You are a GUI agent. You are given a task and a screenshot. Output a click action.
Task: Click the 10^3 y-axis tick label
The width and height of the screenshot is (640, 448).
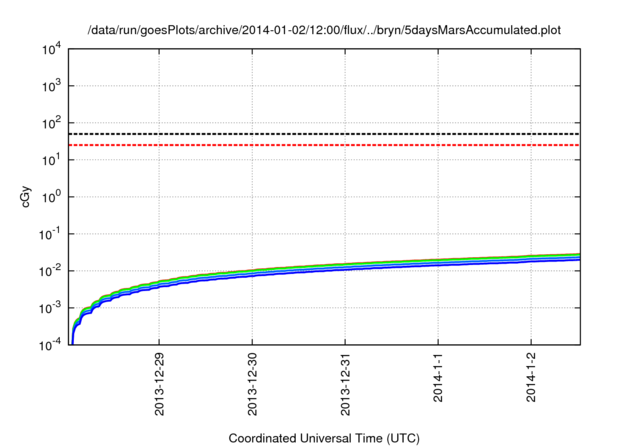tap(51, 86)
